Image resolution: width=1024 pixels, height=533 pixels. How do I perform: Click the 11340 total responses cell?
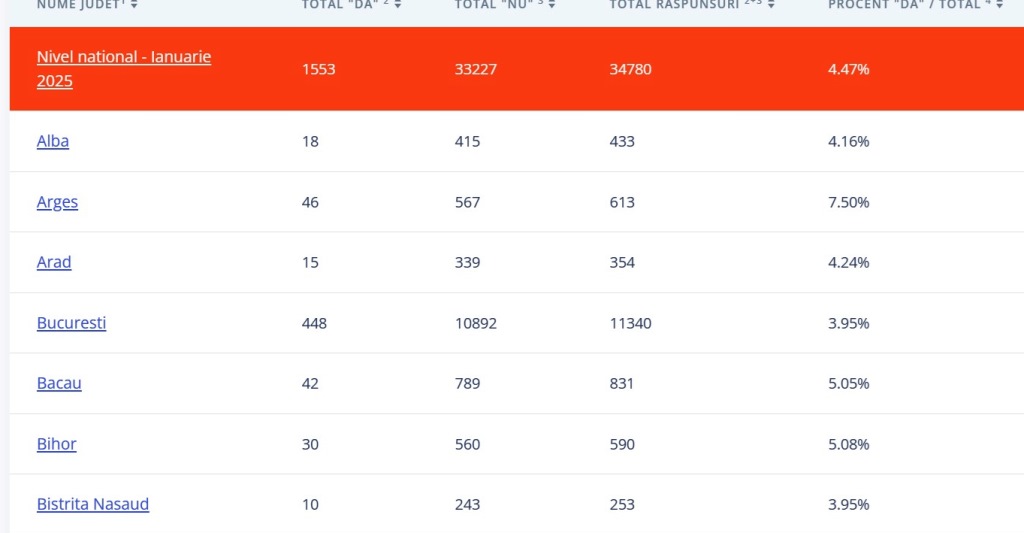[630, 323]
